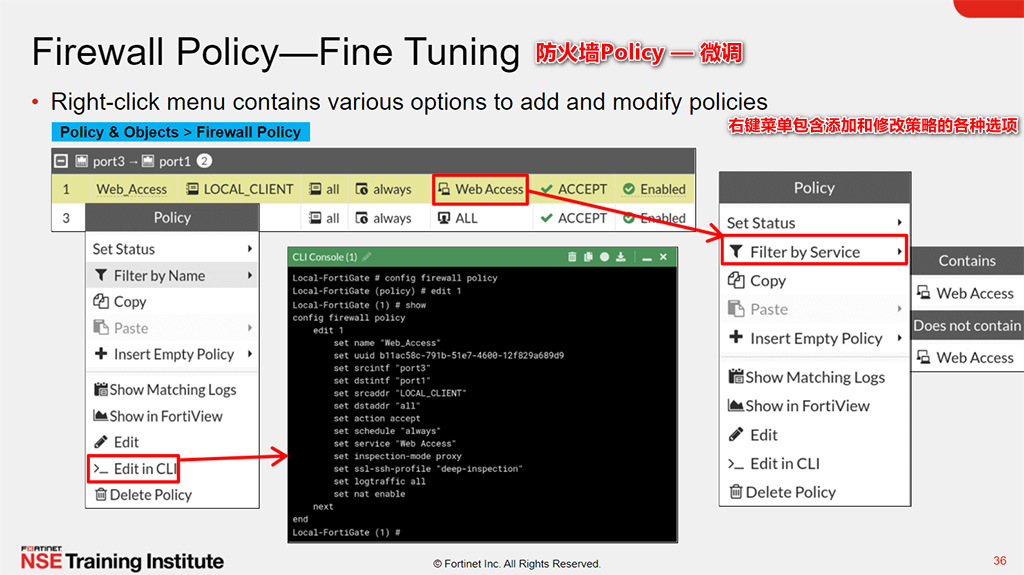Expand Insert Empty Policy arrow in right menu
The height and width of the screenshot is (575, 1024).
tap(899, 338)
